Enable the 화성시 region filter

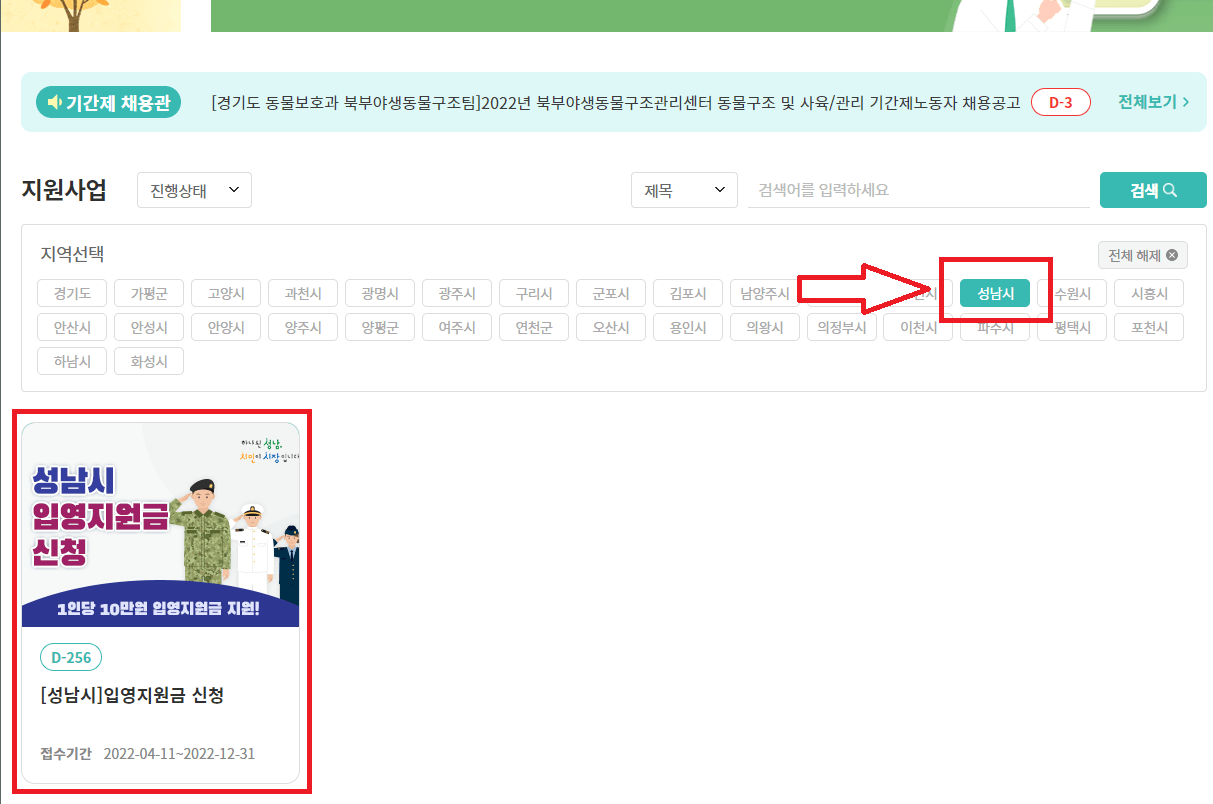click(149, 361)
